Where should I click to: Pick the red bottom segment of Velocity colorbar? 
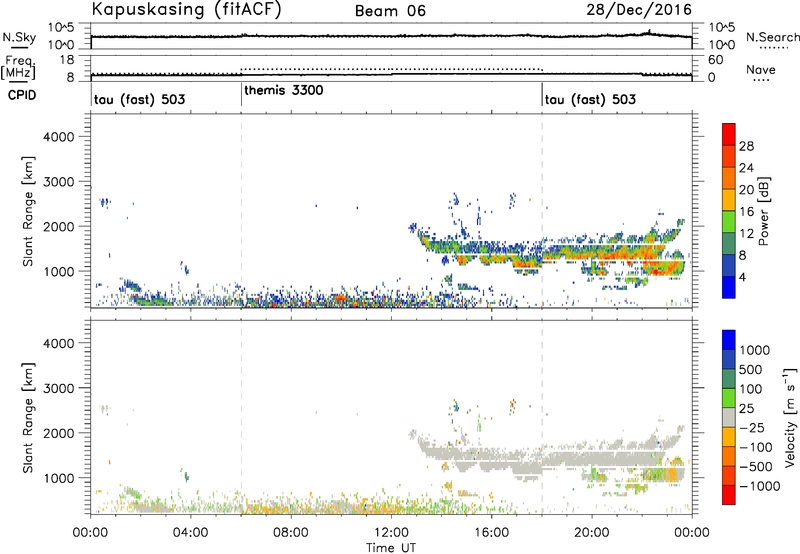729,495
